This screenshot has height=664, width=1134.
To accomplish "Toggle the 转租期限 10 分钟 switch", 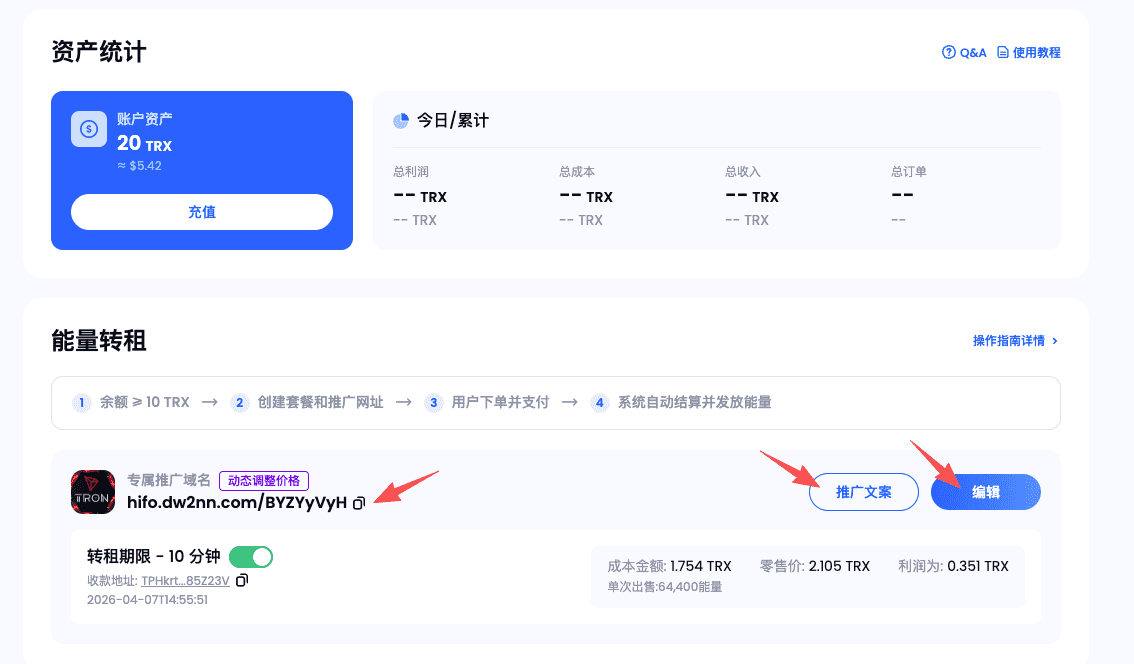I will point(251,557).
